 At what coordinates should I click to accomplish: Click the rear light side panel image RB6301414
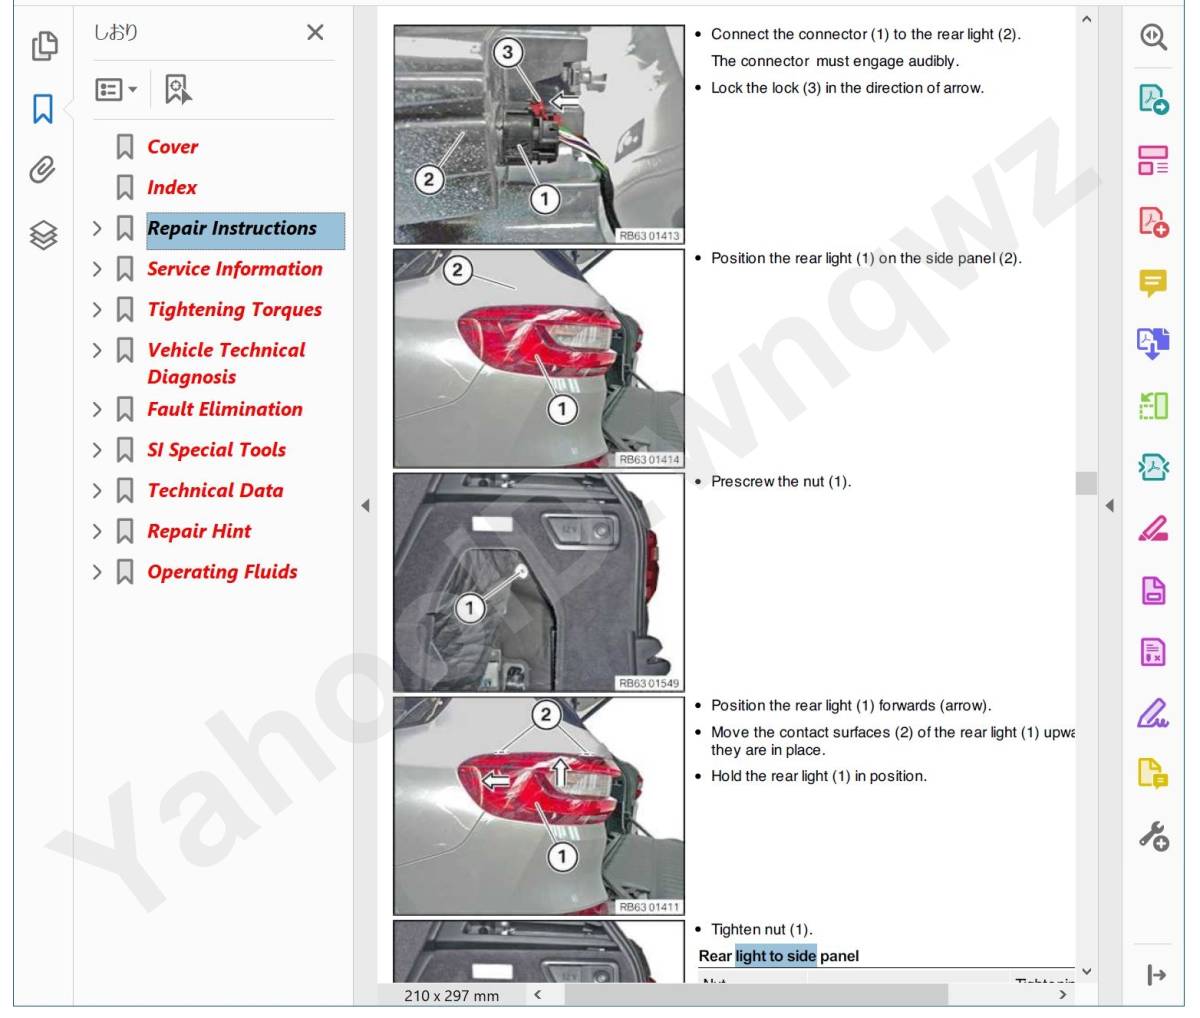pyautogui.click(x=539, y=358)
